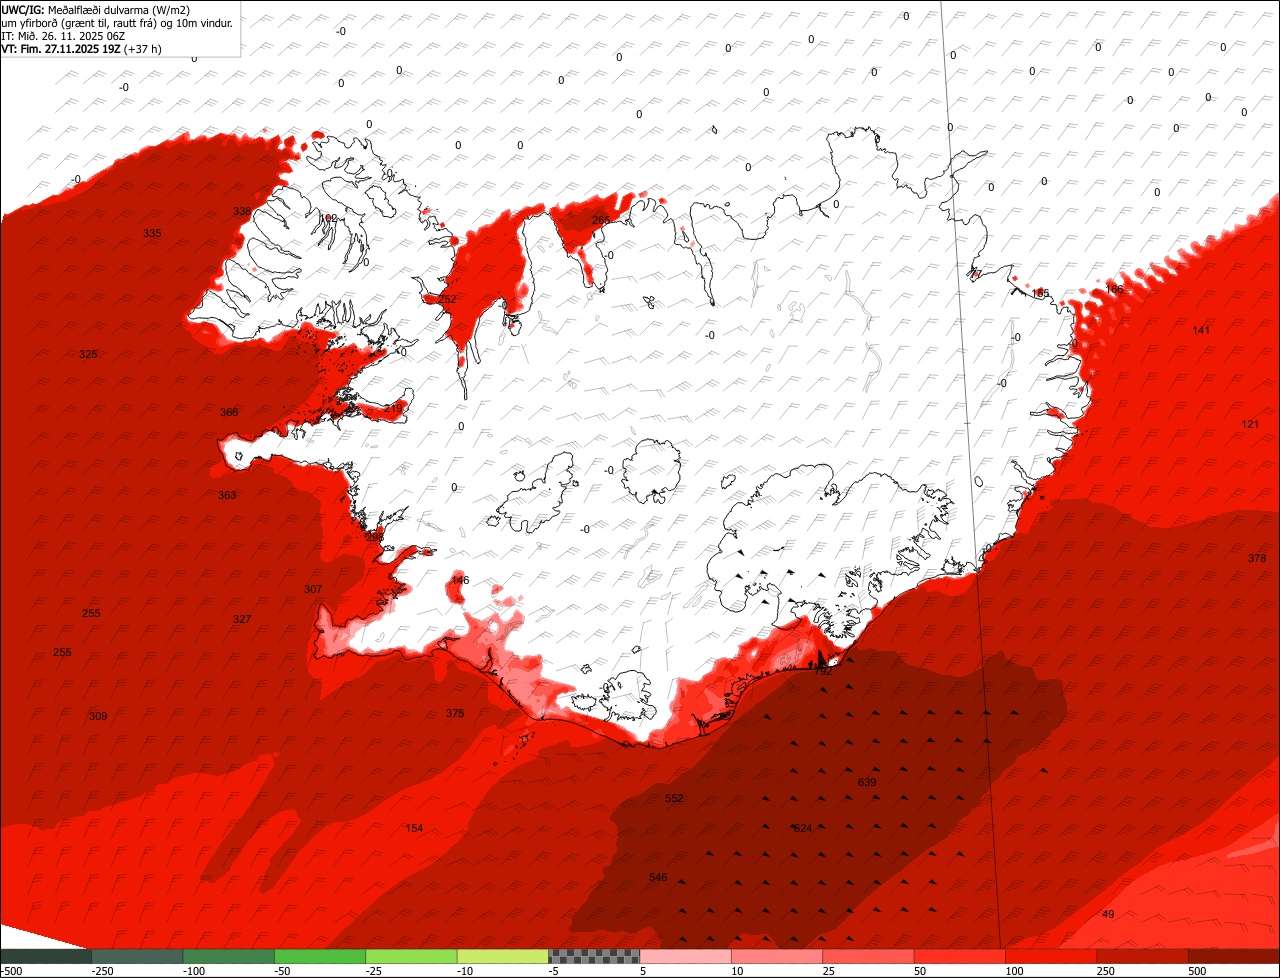The height and width of the screenshot is (978, 1280).
Task: Click the map value '307'
Action: click(313, 589)
